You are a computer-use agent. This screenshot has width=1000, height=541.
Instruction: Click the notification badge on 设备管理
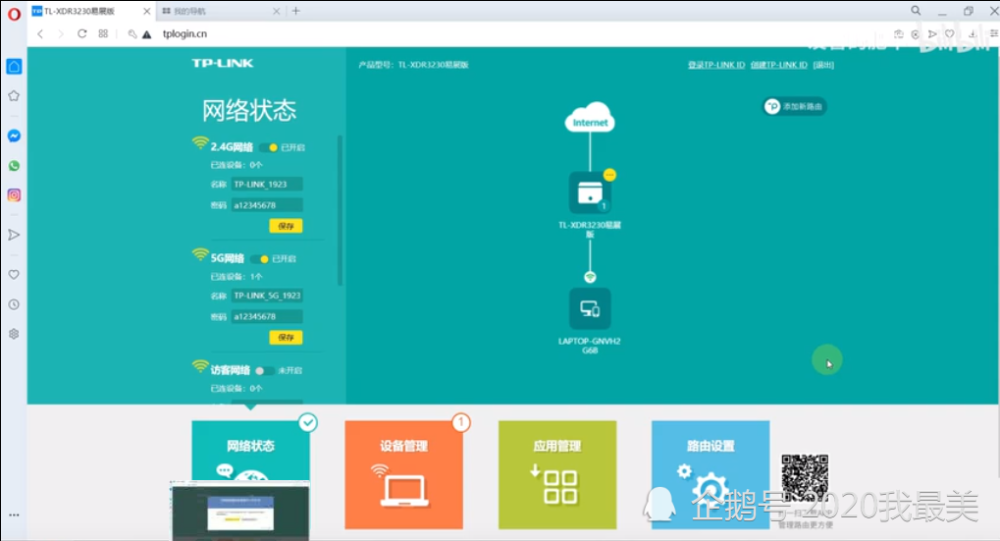(461, 422)
